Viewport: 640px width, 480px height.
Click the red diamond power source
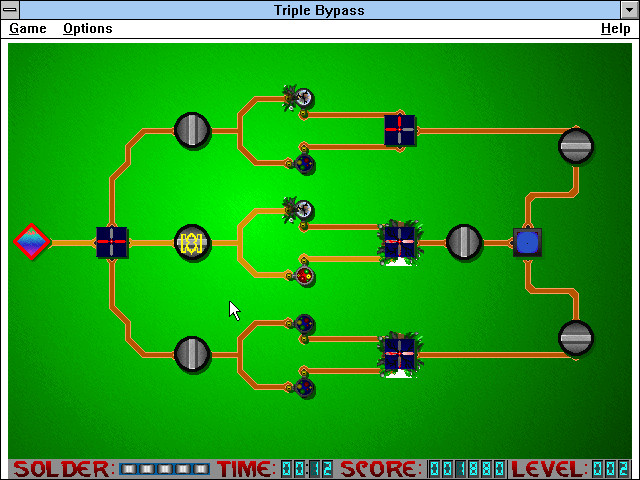click(32, 242)
